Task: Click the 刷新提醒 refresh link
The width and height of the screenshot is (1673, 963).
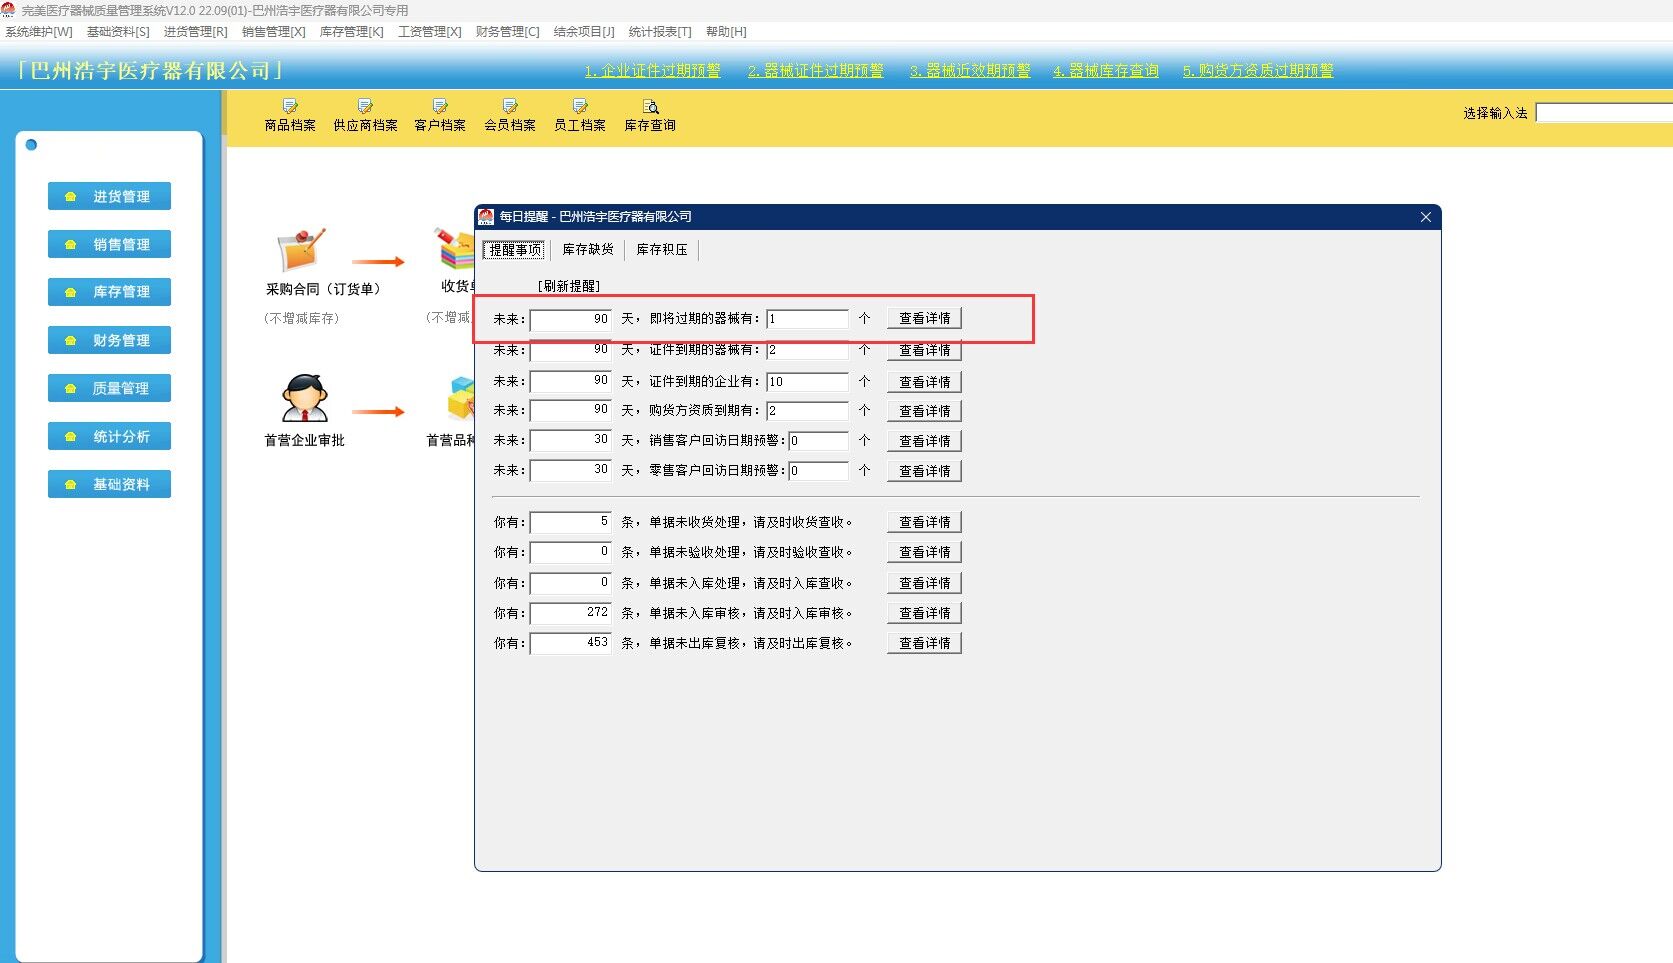Action: [x=569, y=286]
